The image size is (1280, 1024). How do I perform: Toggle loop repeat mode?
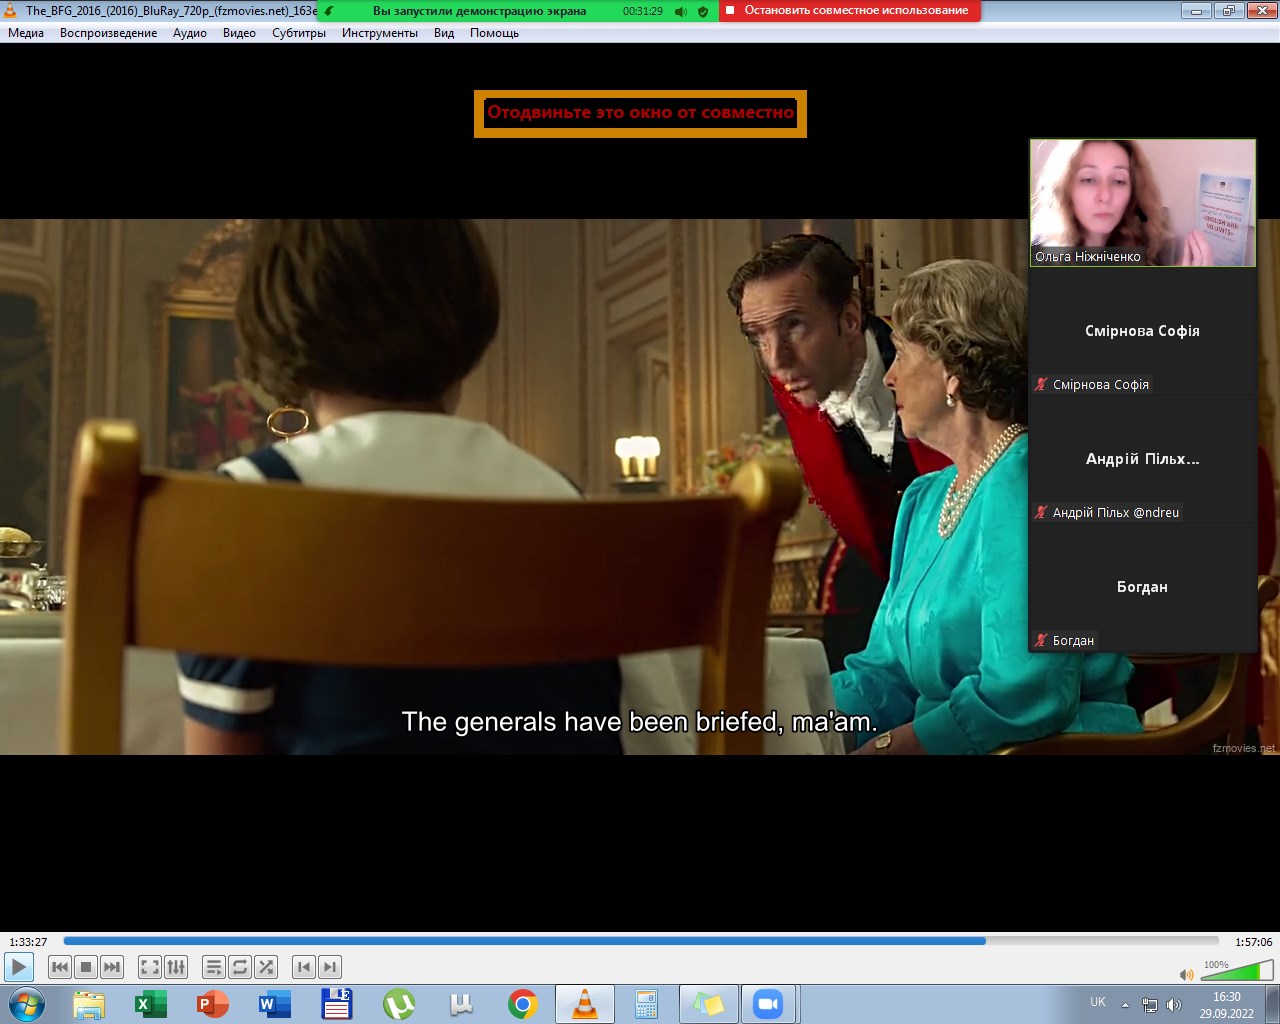point(240,967)
